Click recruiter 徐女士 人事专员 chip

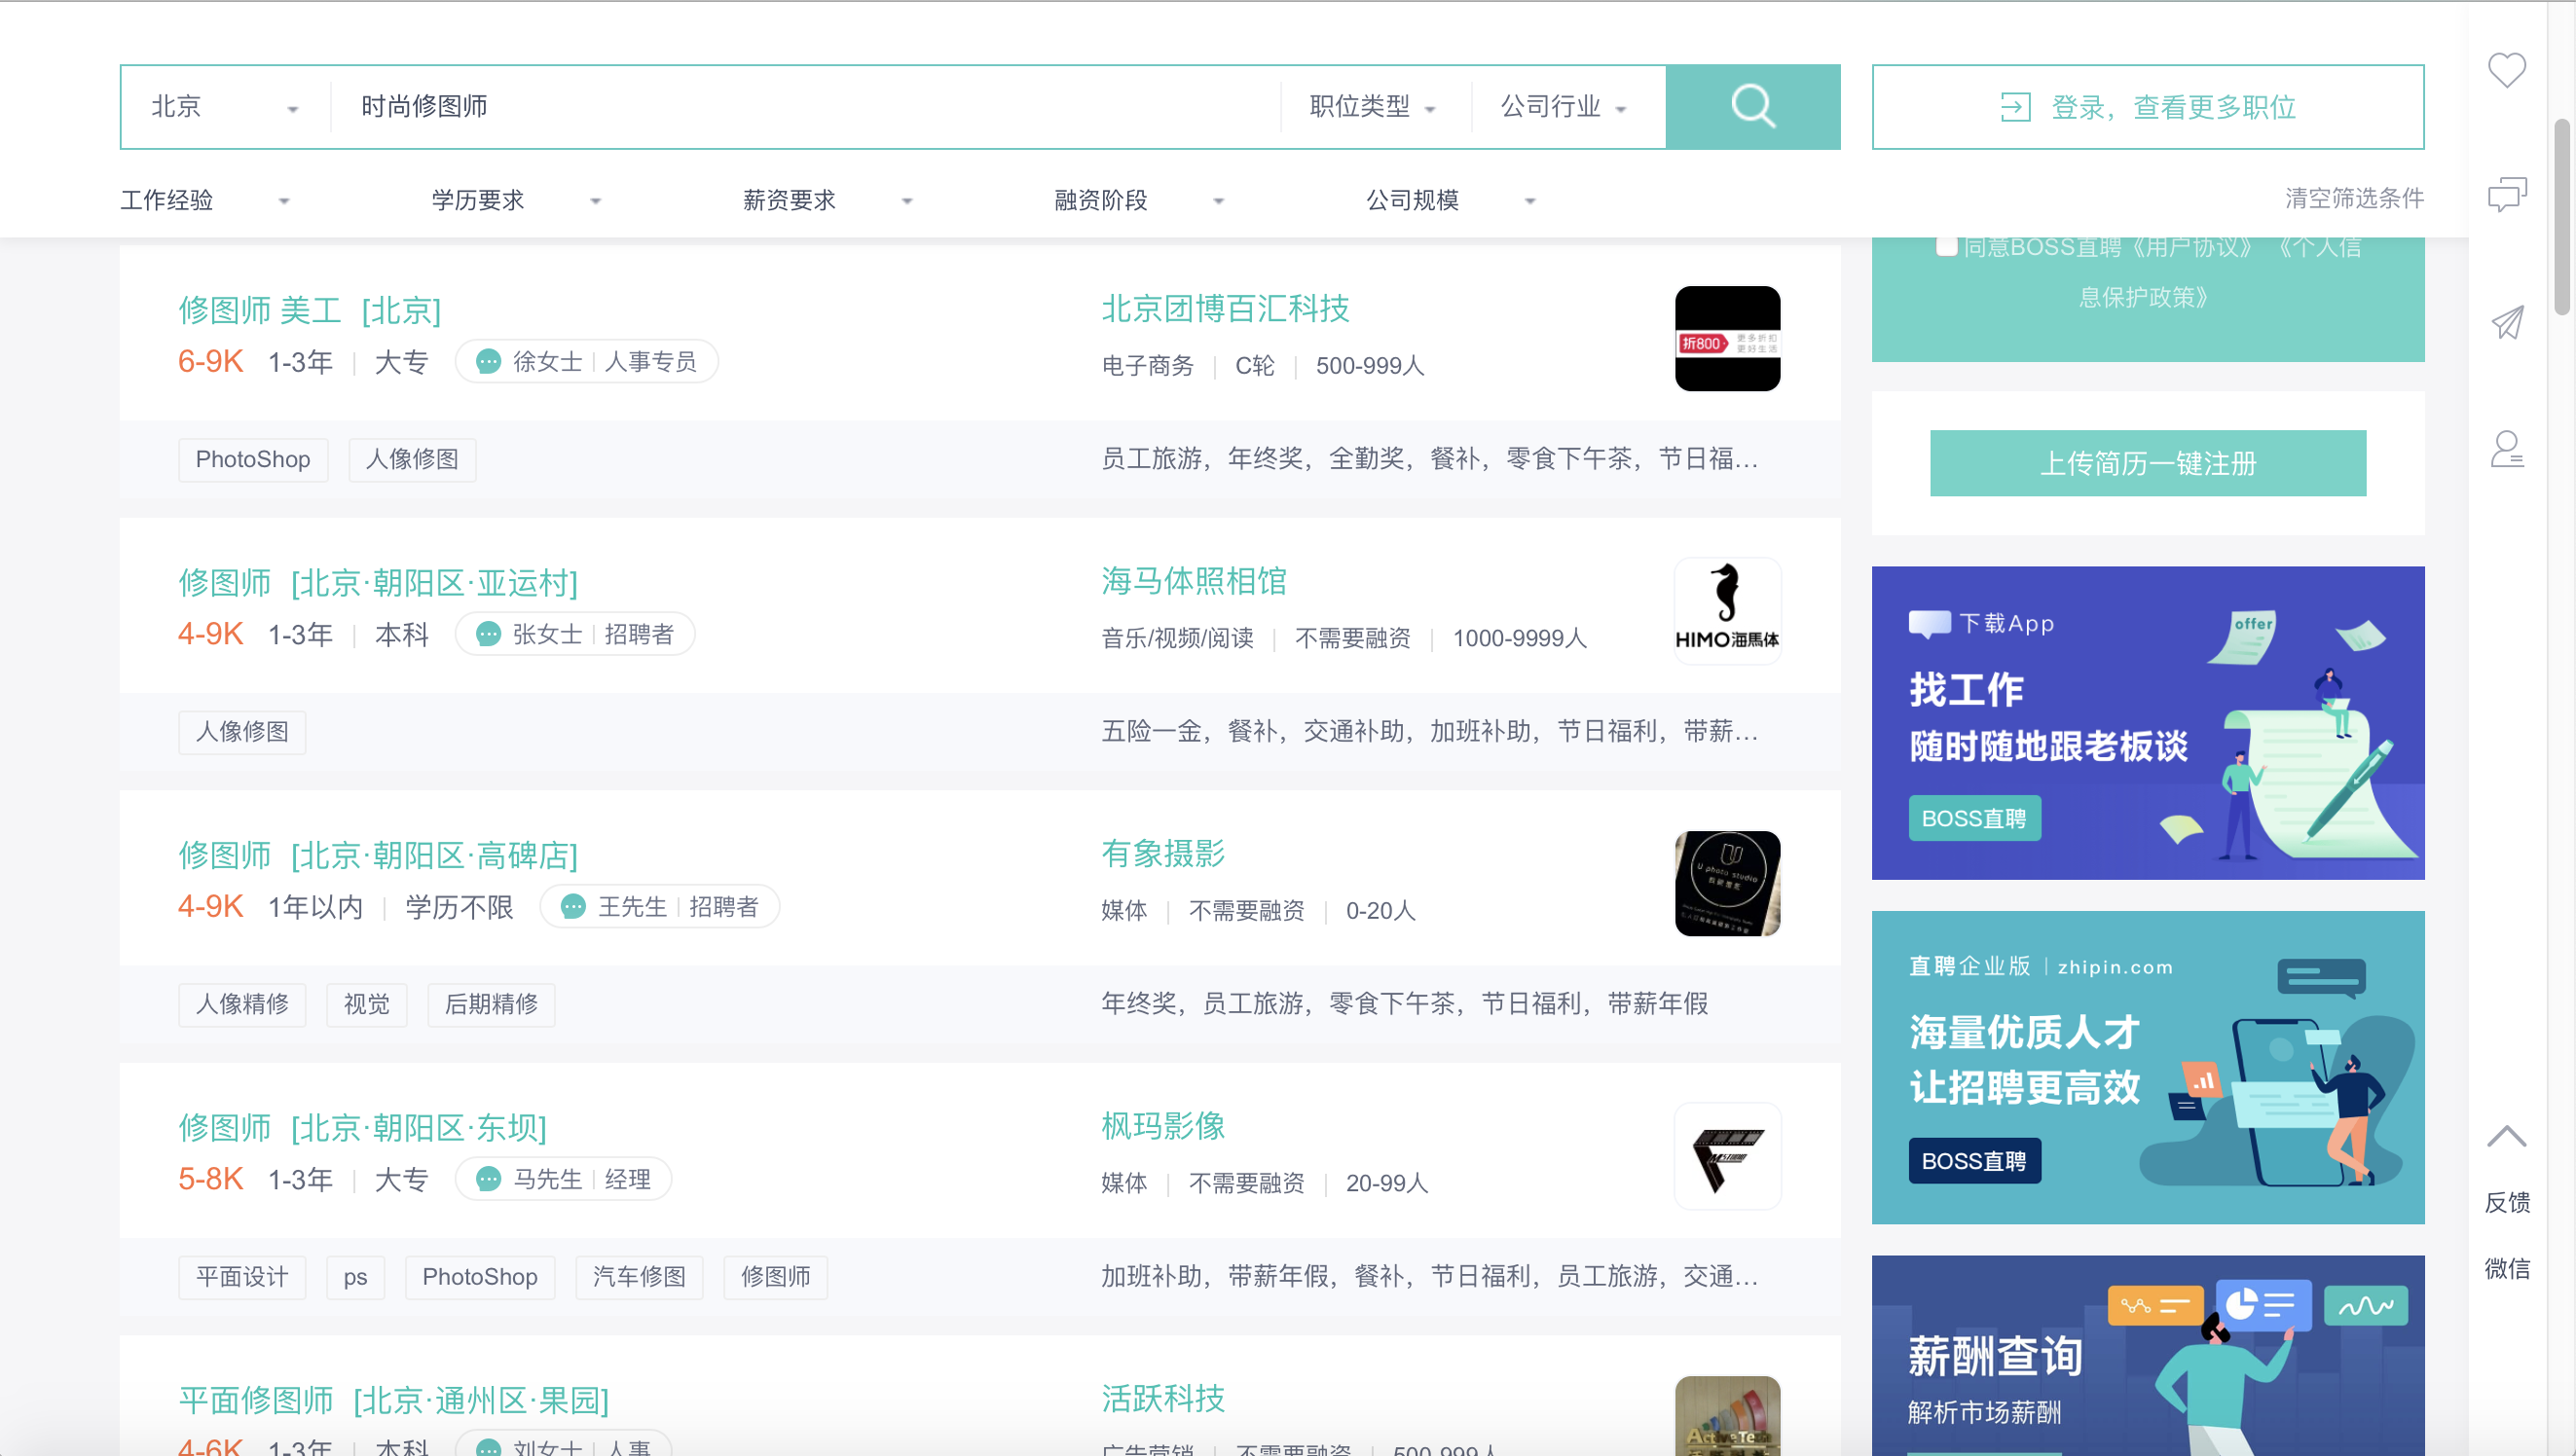587,362
